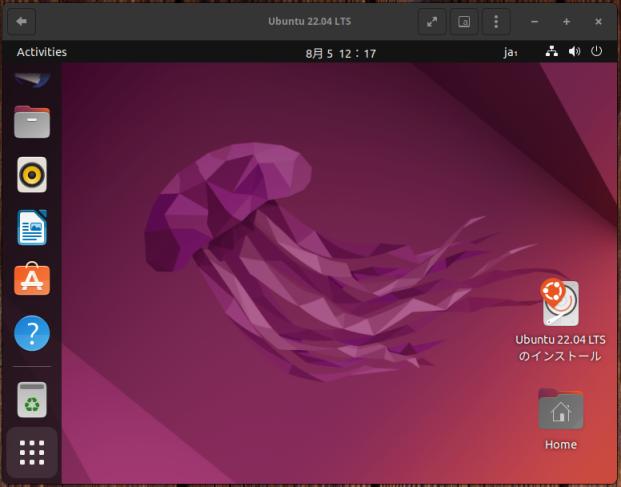Open the power system menu icon
Screen dimensions: 621x487
tap(596, 51)
